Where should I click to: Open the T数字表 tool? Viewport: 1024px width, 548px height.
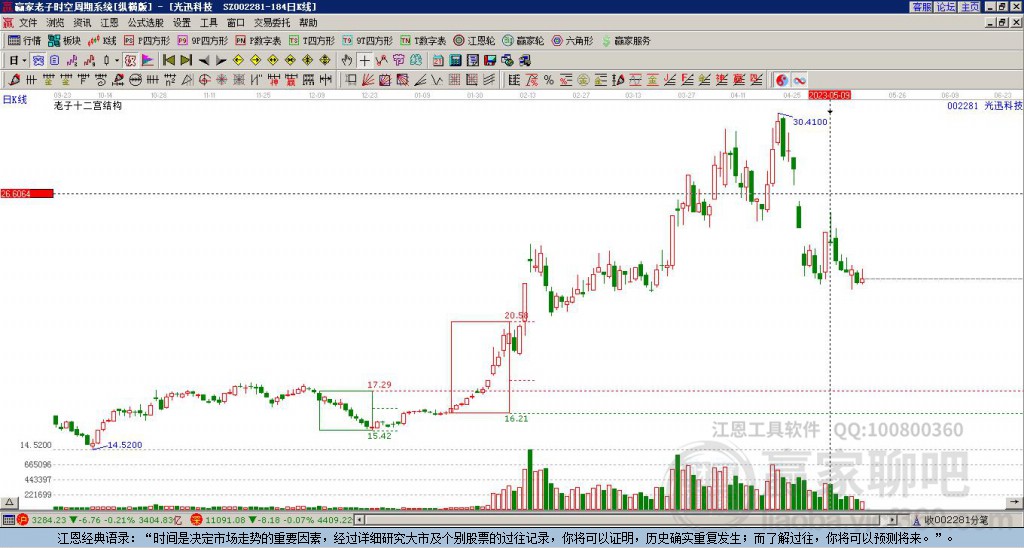[423, 40]
